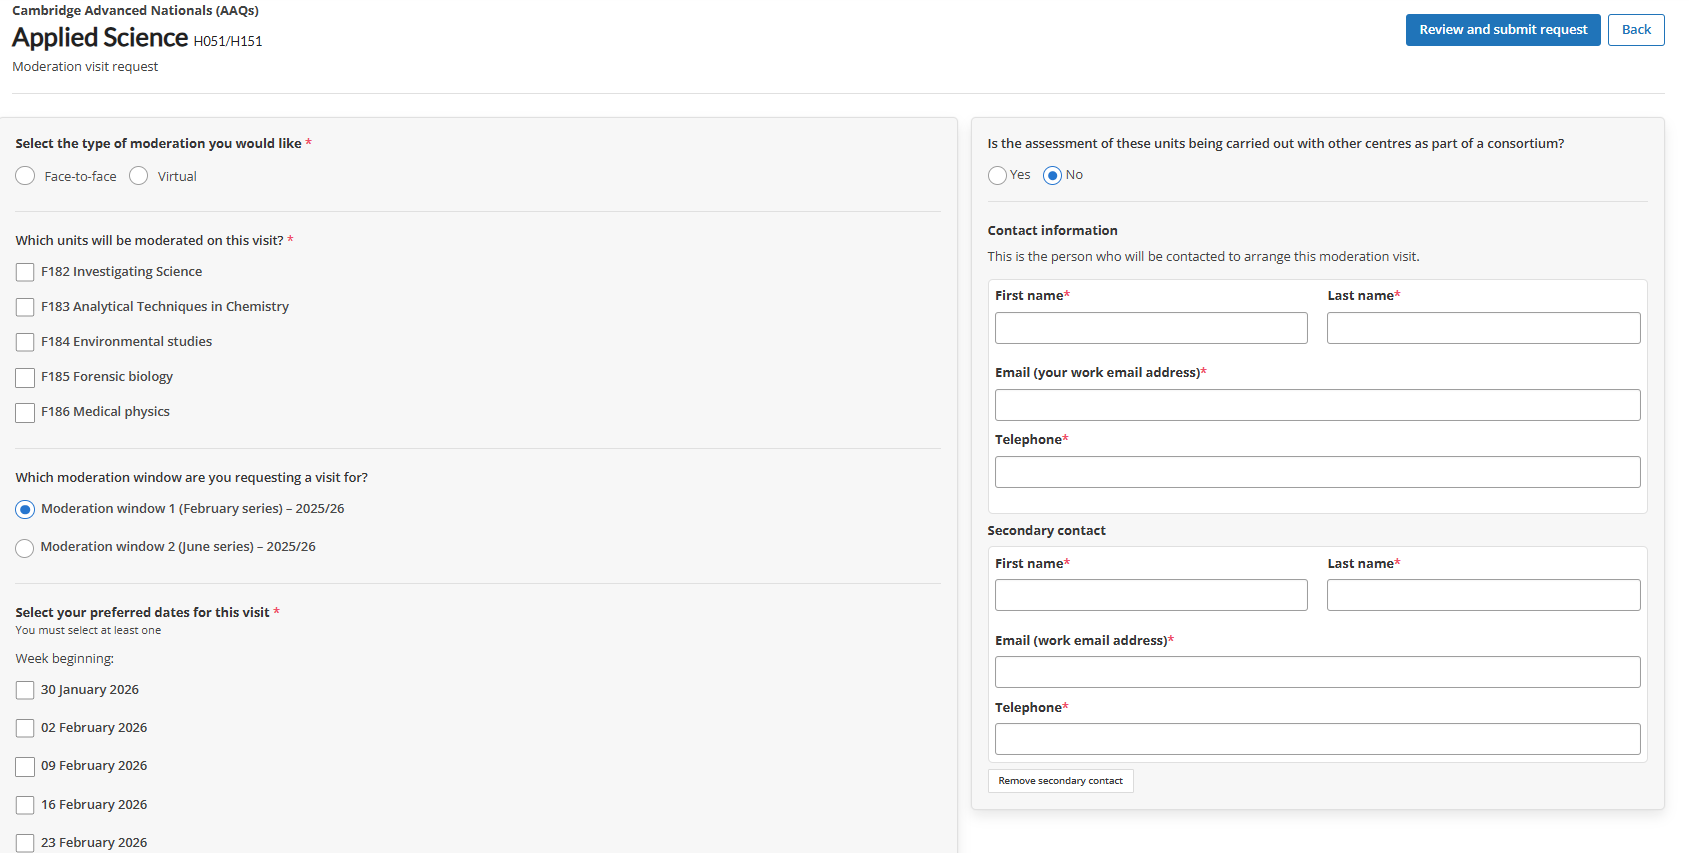Check week beginning 30 January 2026
This screenshot has height=853, width=1689.
click(x=25, y=690)
